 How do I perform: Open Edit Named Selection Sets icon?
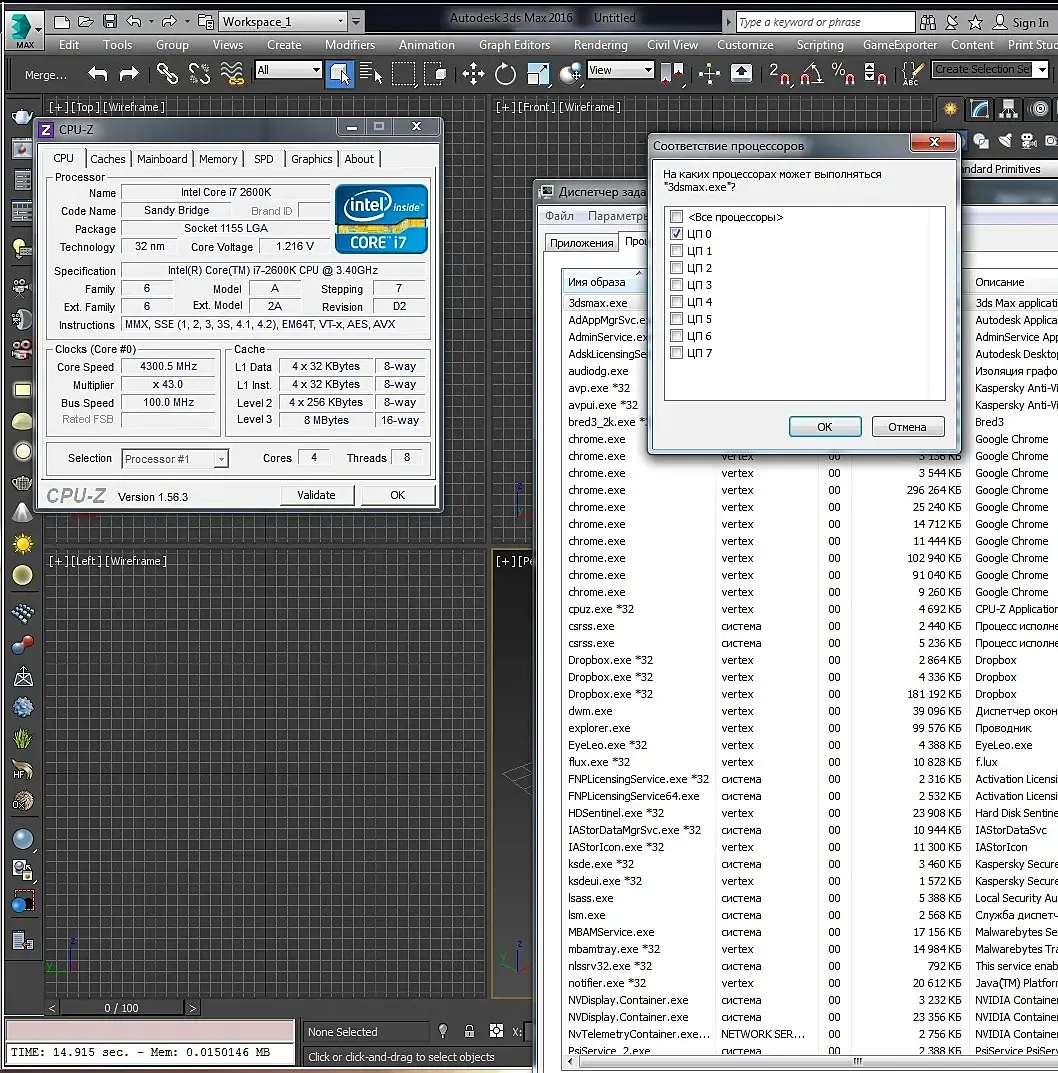pyautogui.click(x=912, y=73)
